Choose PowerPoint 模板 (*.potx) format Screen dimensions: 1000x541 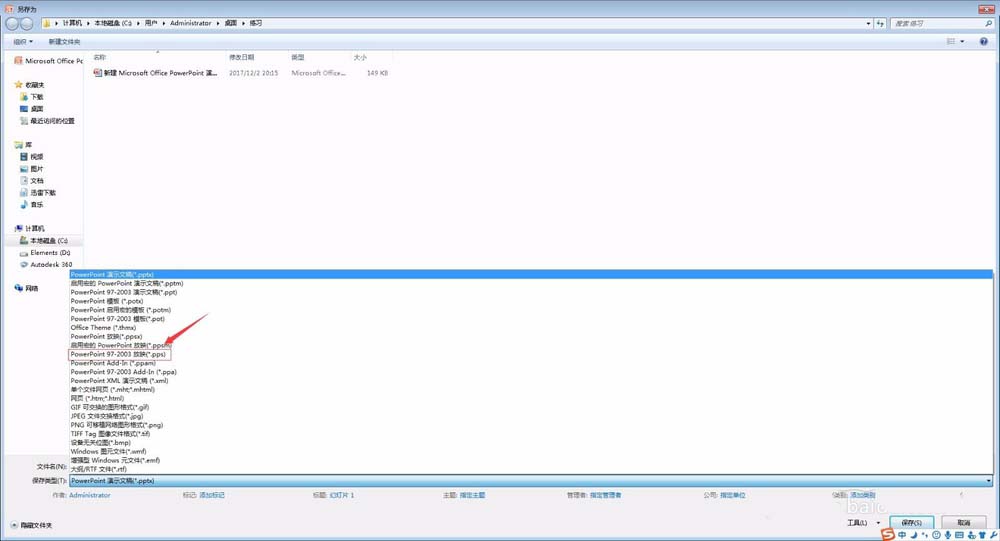coord(531,301)
